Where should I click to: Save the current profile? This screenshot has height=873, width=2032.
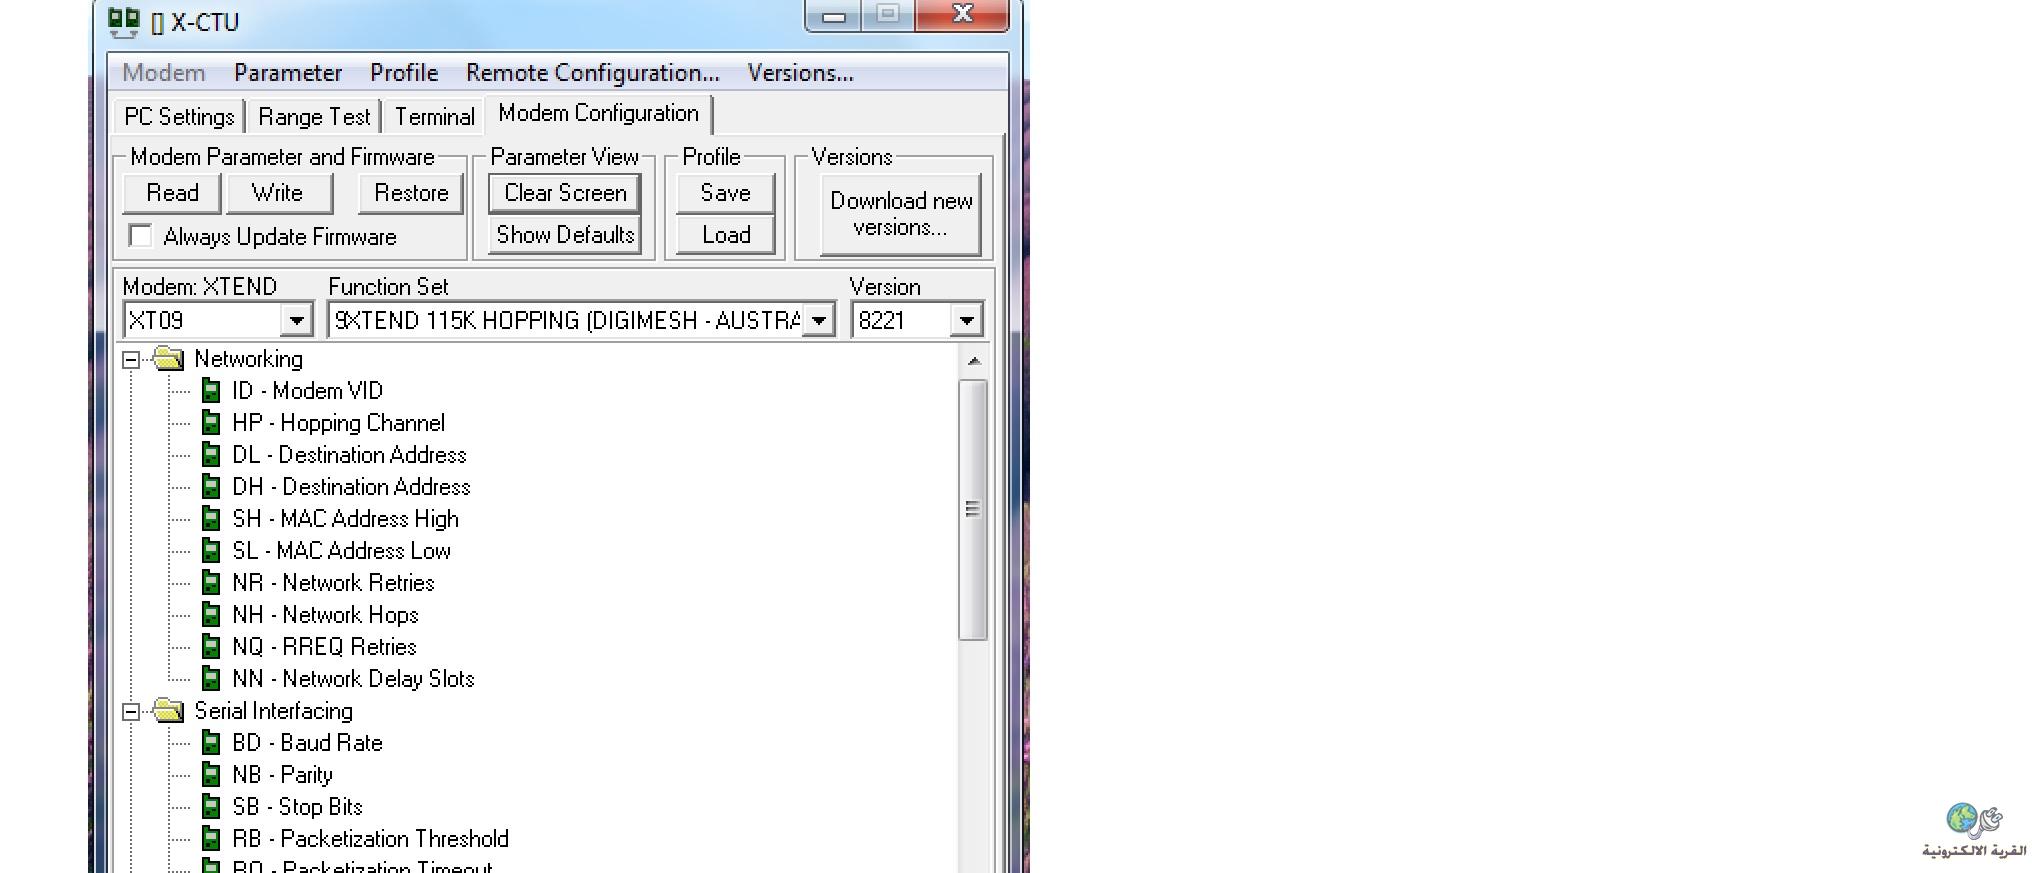click(x=725, y=193)
